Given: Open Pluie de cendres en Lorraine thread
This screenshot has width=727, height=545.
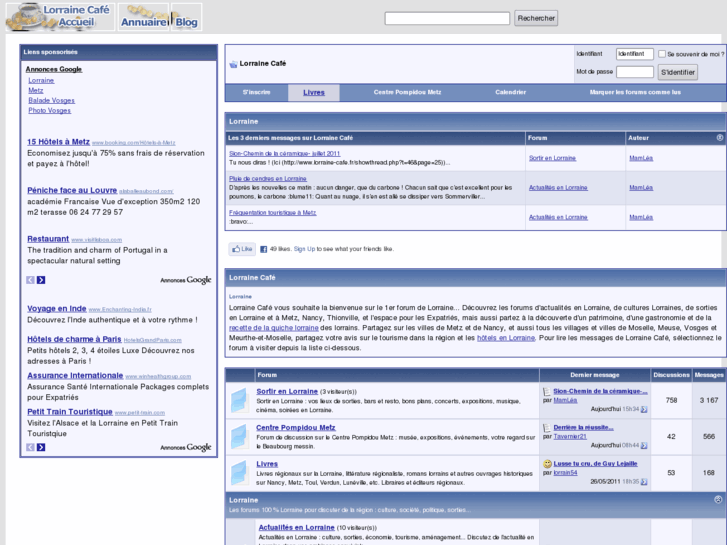Looking at the screenshot, I should [x=268, y=179].
